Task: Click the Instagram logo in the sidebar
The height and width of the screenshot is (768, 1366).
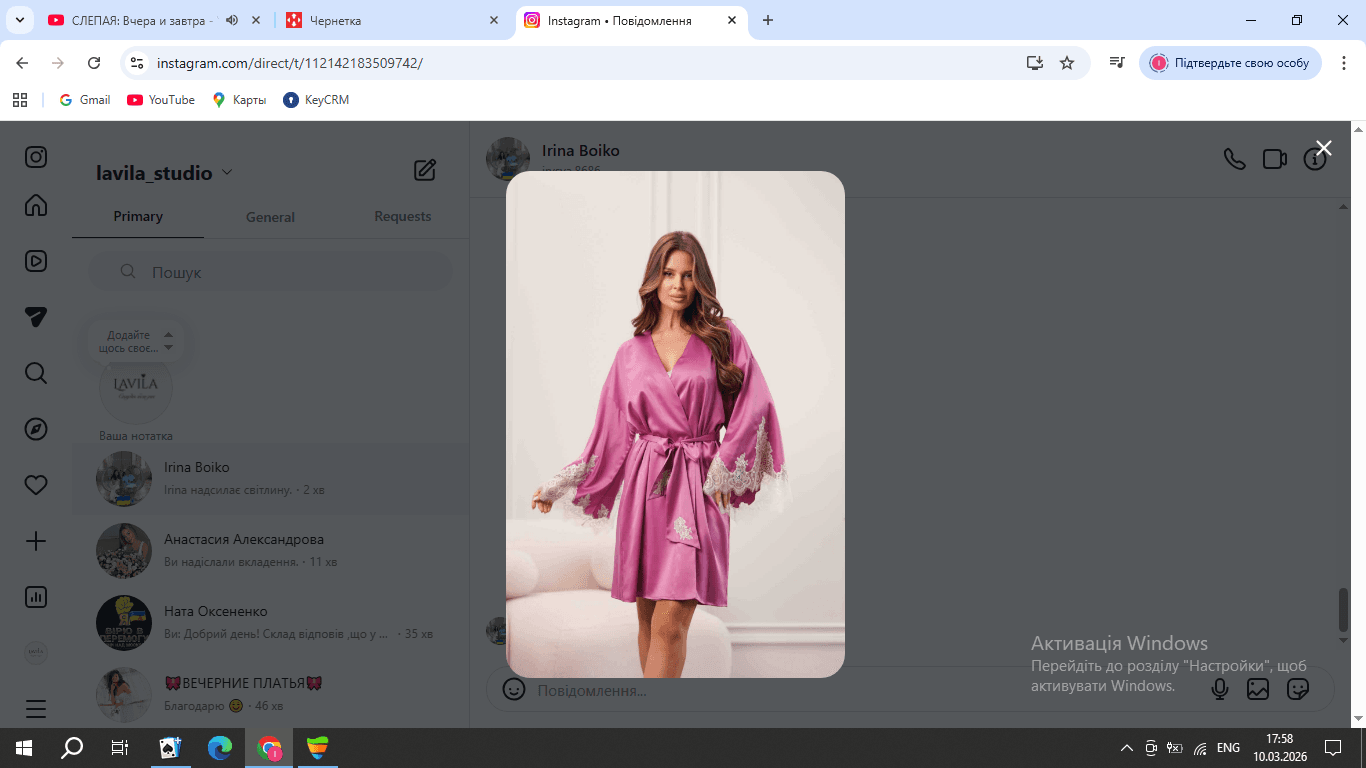Action: point(36,157)
